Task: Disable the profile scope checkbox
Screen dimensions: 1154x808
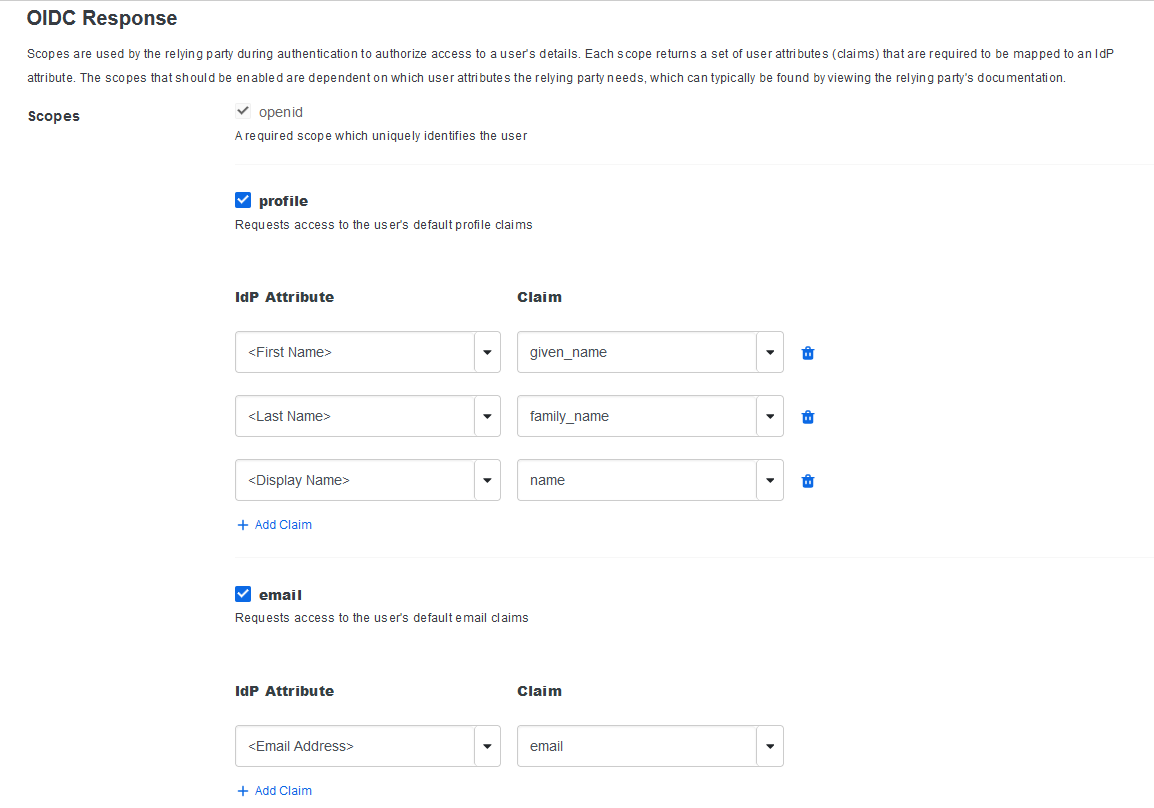Action: (243, 199)
